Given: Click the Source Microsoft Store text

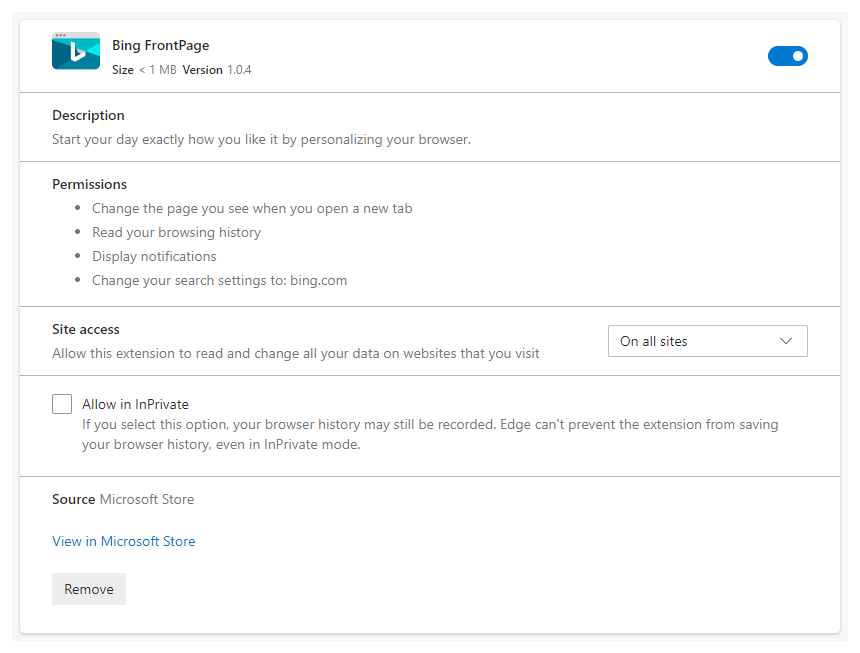Looking at the screenshot, I should click(123, 499).
